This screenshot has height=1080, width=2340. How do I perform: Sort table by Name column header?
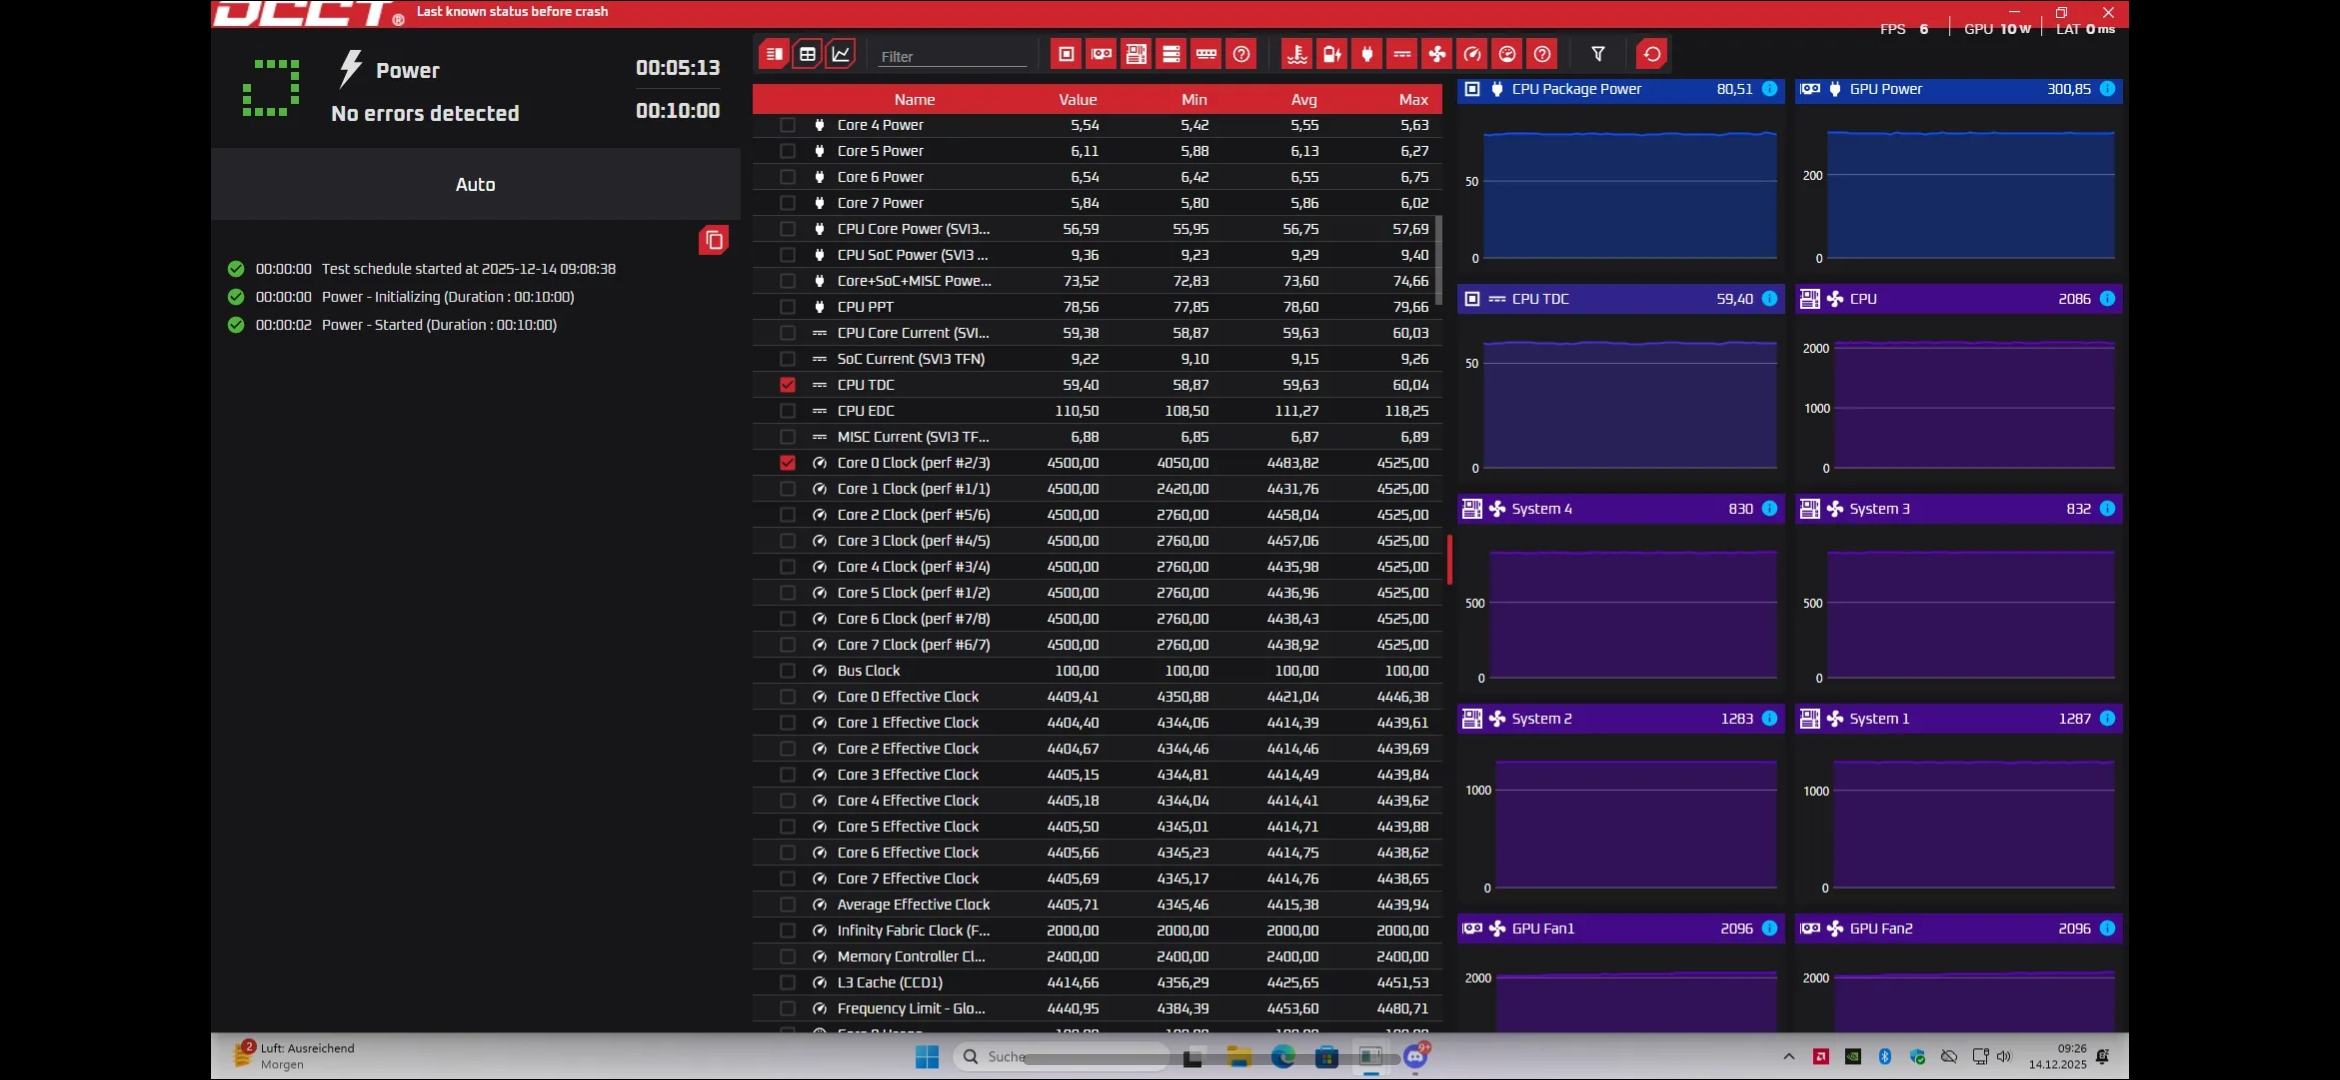pos(914,99)
